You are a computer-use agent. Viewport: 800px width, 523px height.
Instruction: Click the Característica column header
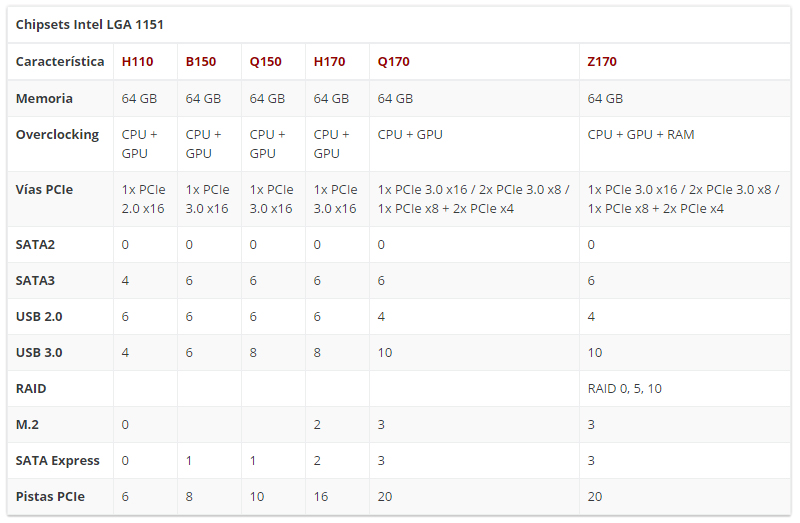60,62
